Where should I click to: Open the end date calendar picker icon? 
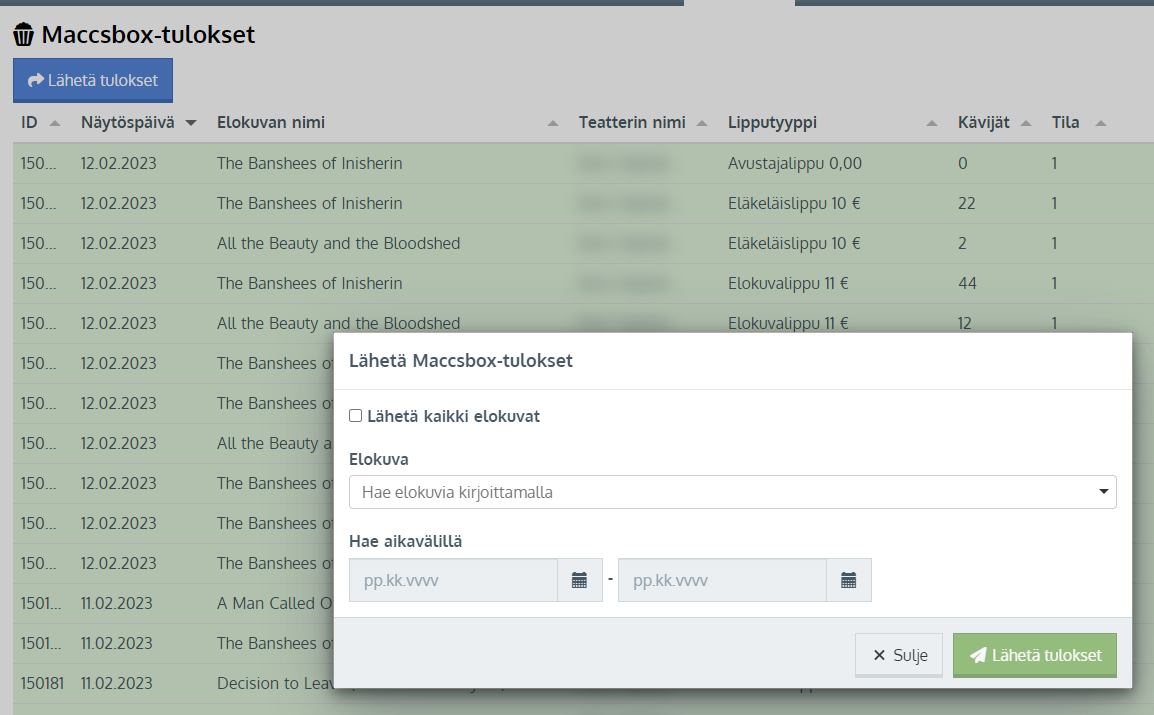[848, 580]
